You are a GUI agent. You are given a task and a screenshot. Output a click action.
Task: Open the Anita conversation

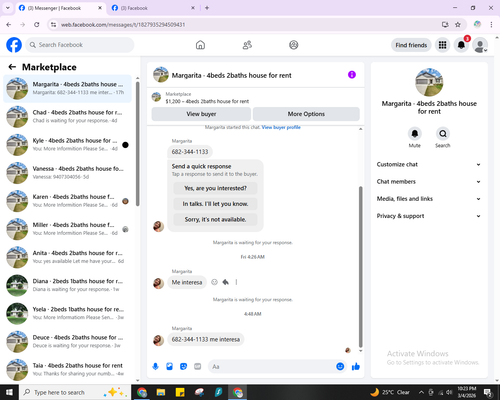tap(68, 257)
